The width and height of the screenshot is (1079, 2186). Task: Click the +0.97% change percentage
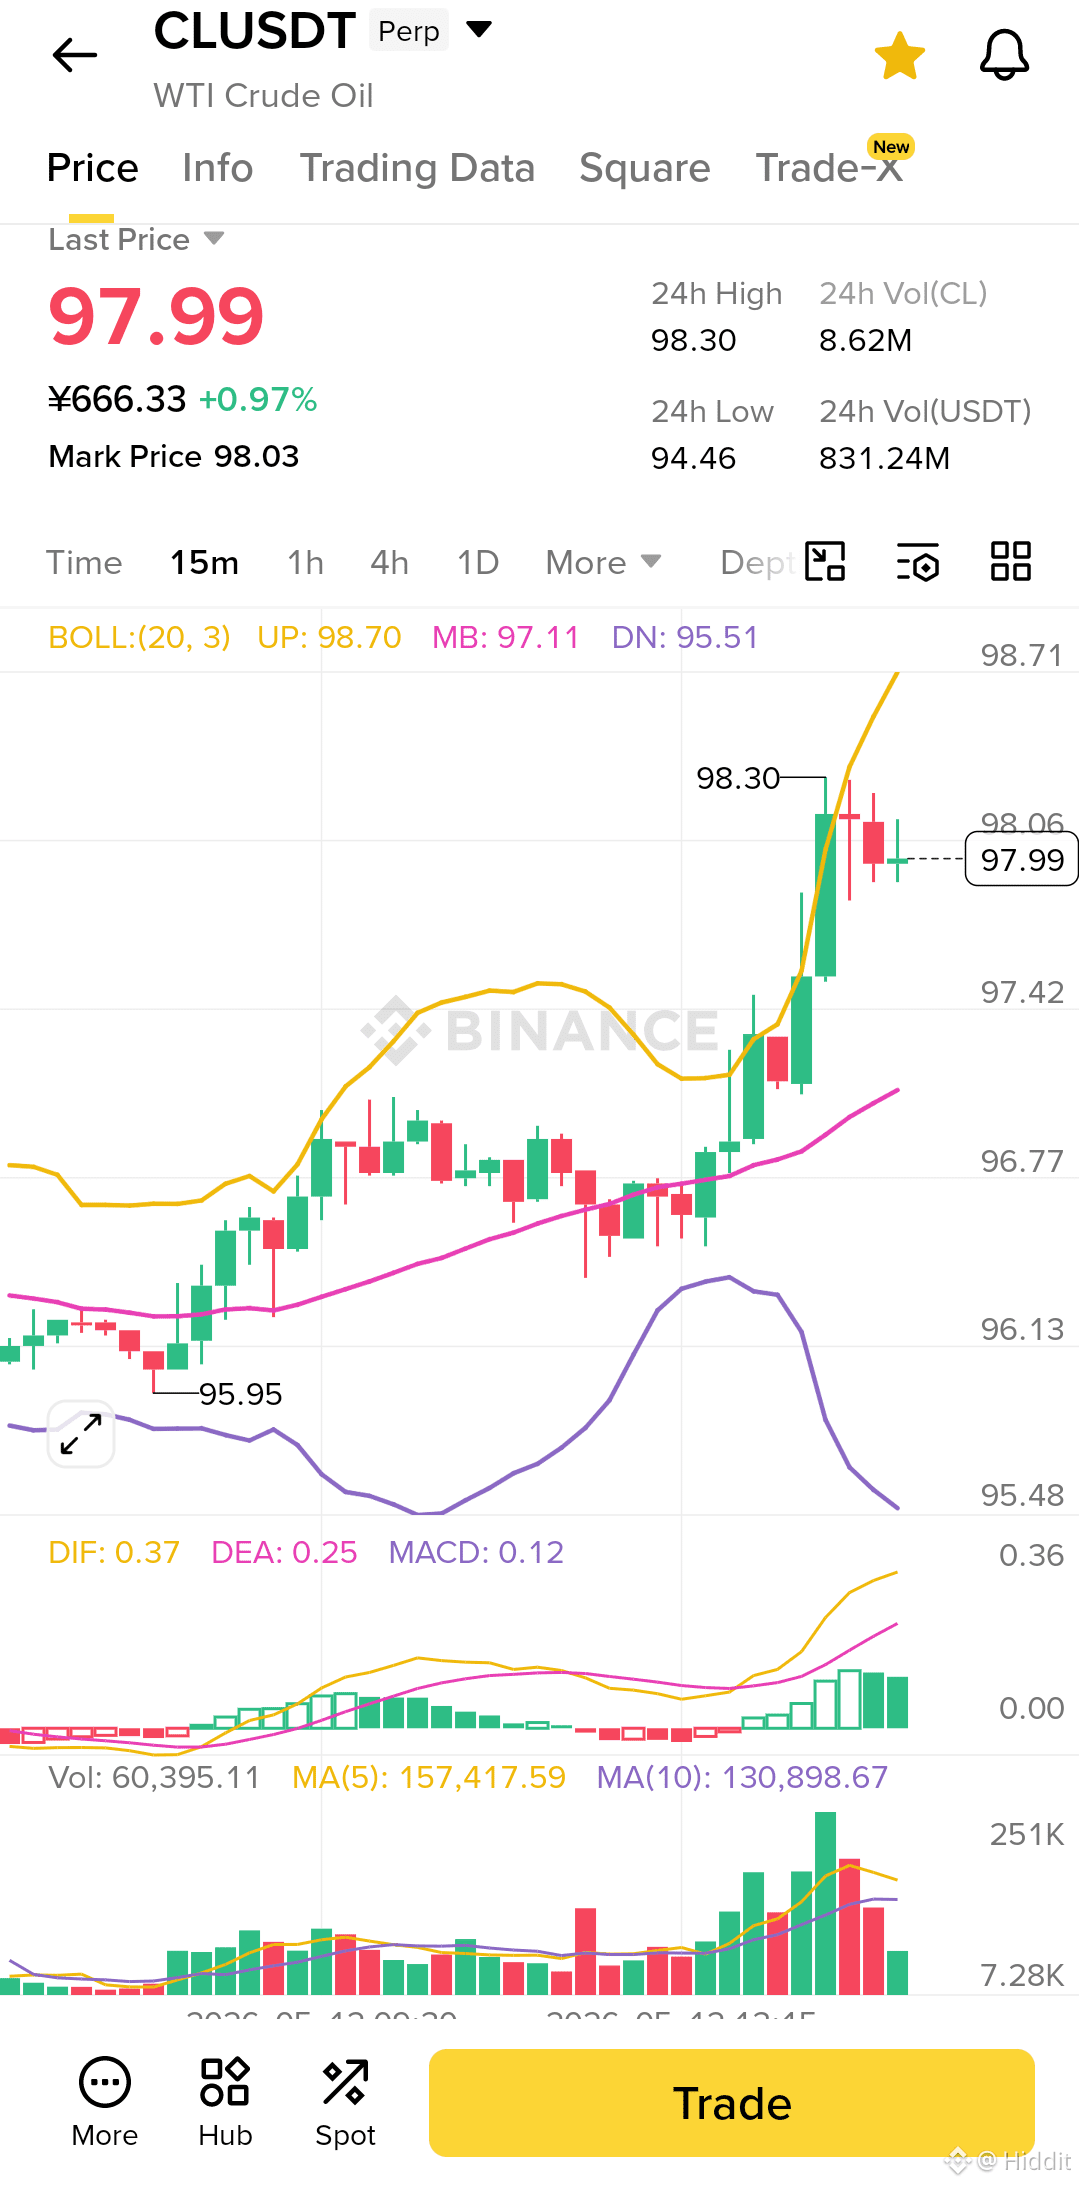pyautogui.click(x=258, y=400)
